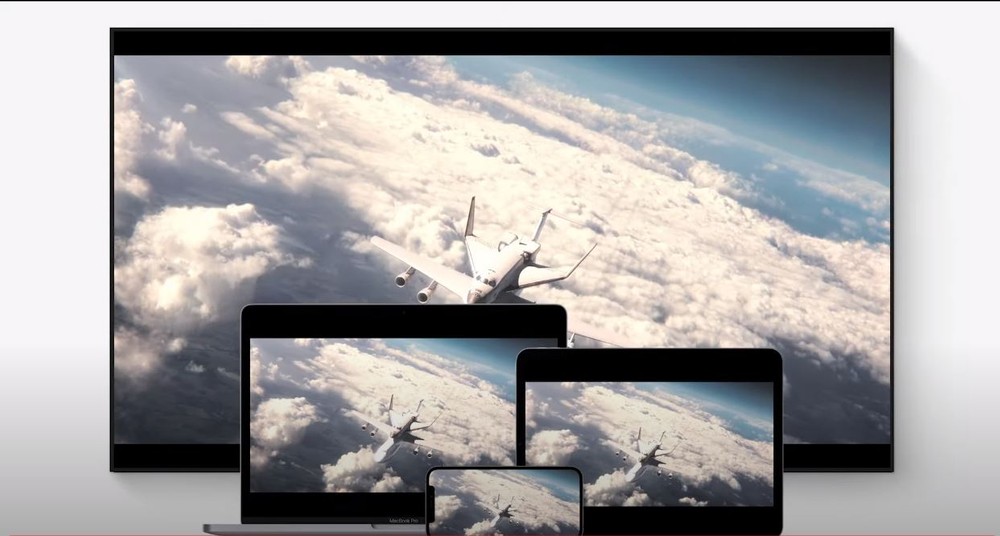Click the iPad tablet screen

pyautogui.click(x=649, y=443)
